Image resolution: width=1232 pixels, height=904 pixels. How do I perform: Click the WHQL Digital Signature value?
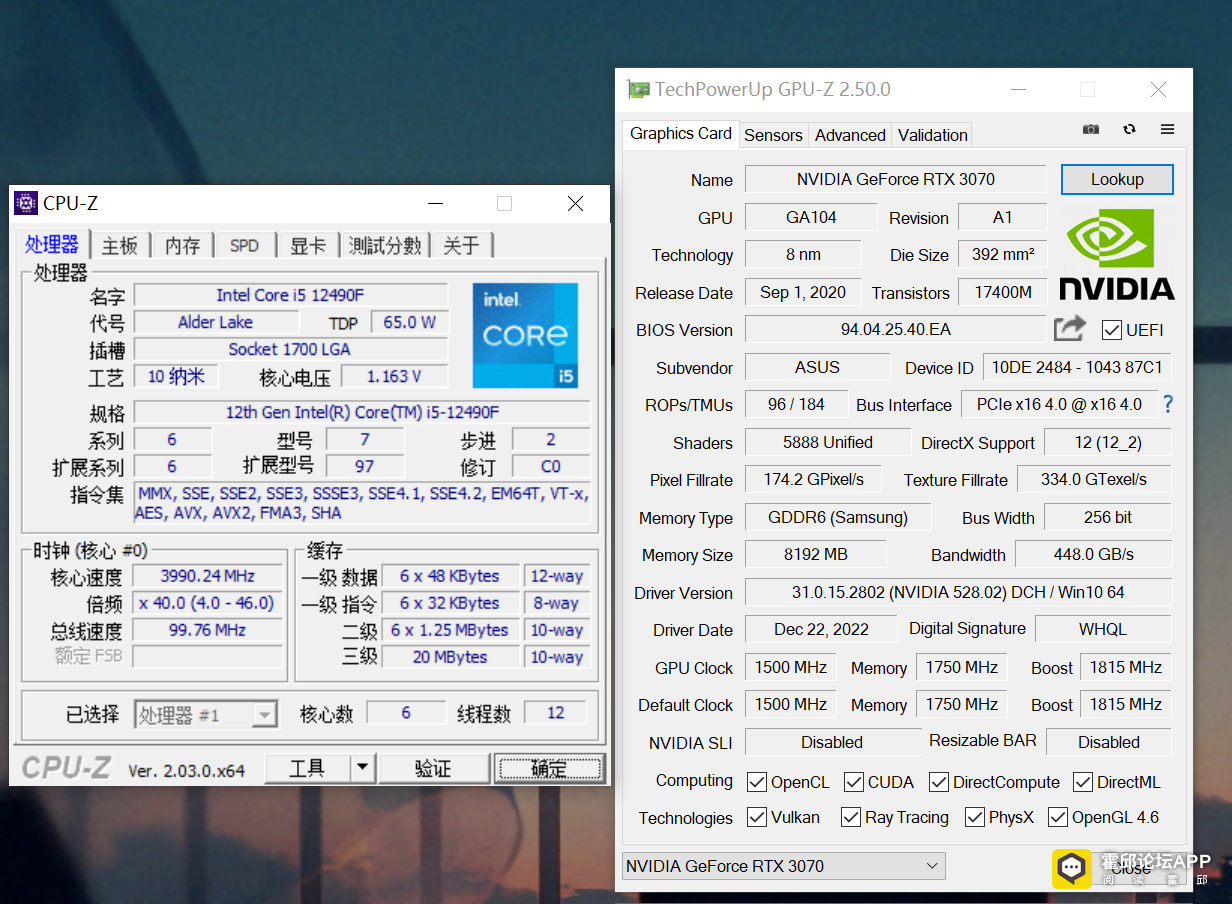[x=1103, y=629]
